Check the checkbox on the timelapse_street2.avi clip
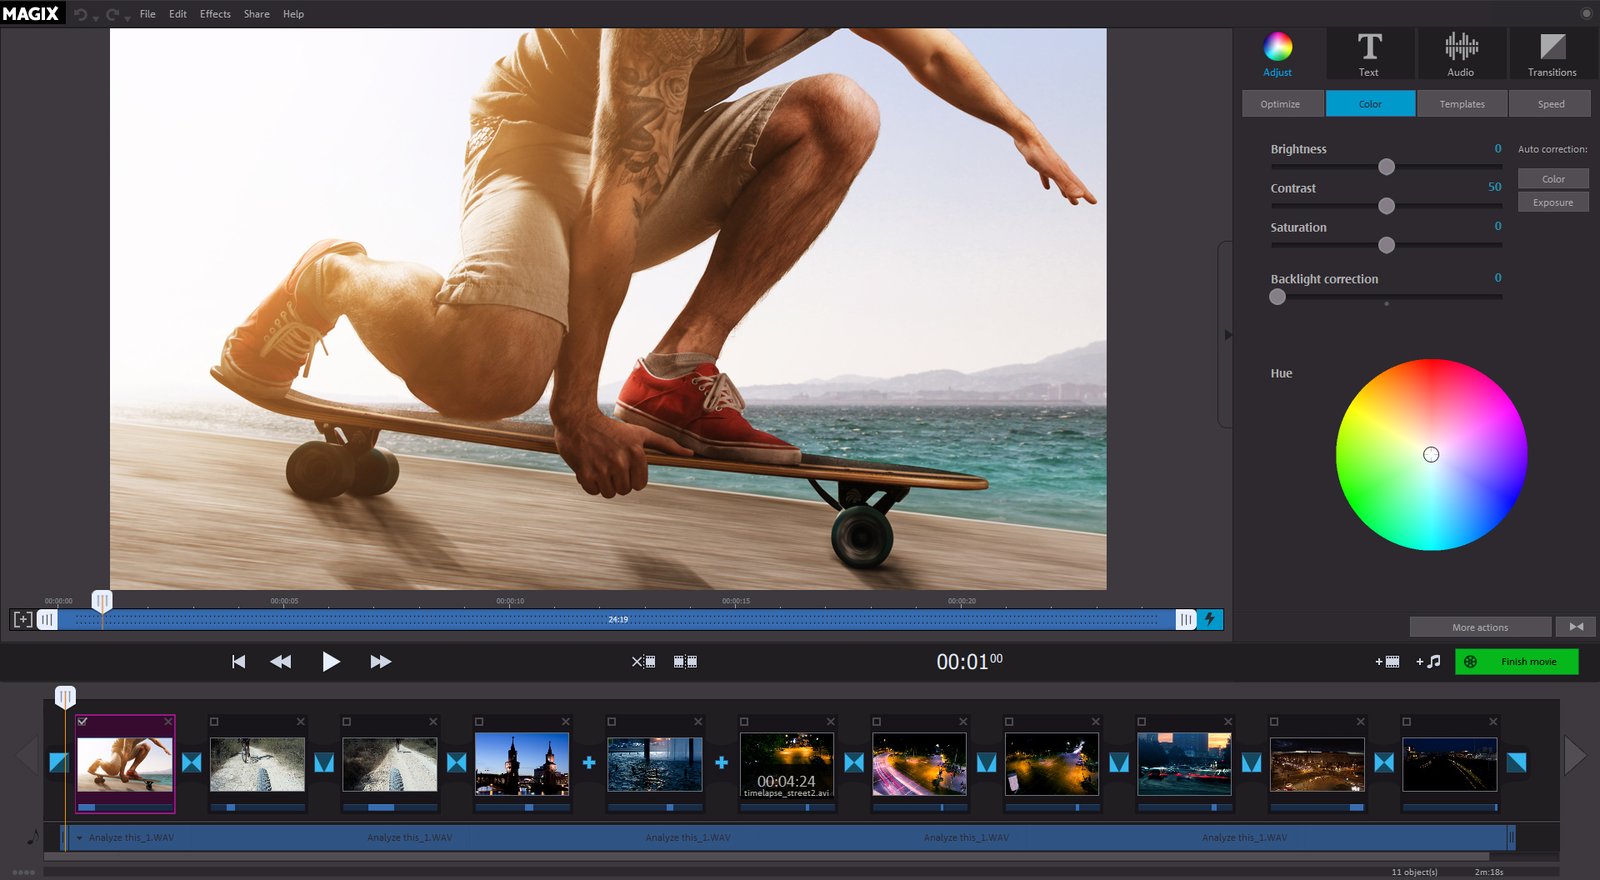The height and width of the screenshot is (880, 1600). click(x=744, y=722)
